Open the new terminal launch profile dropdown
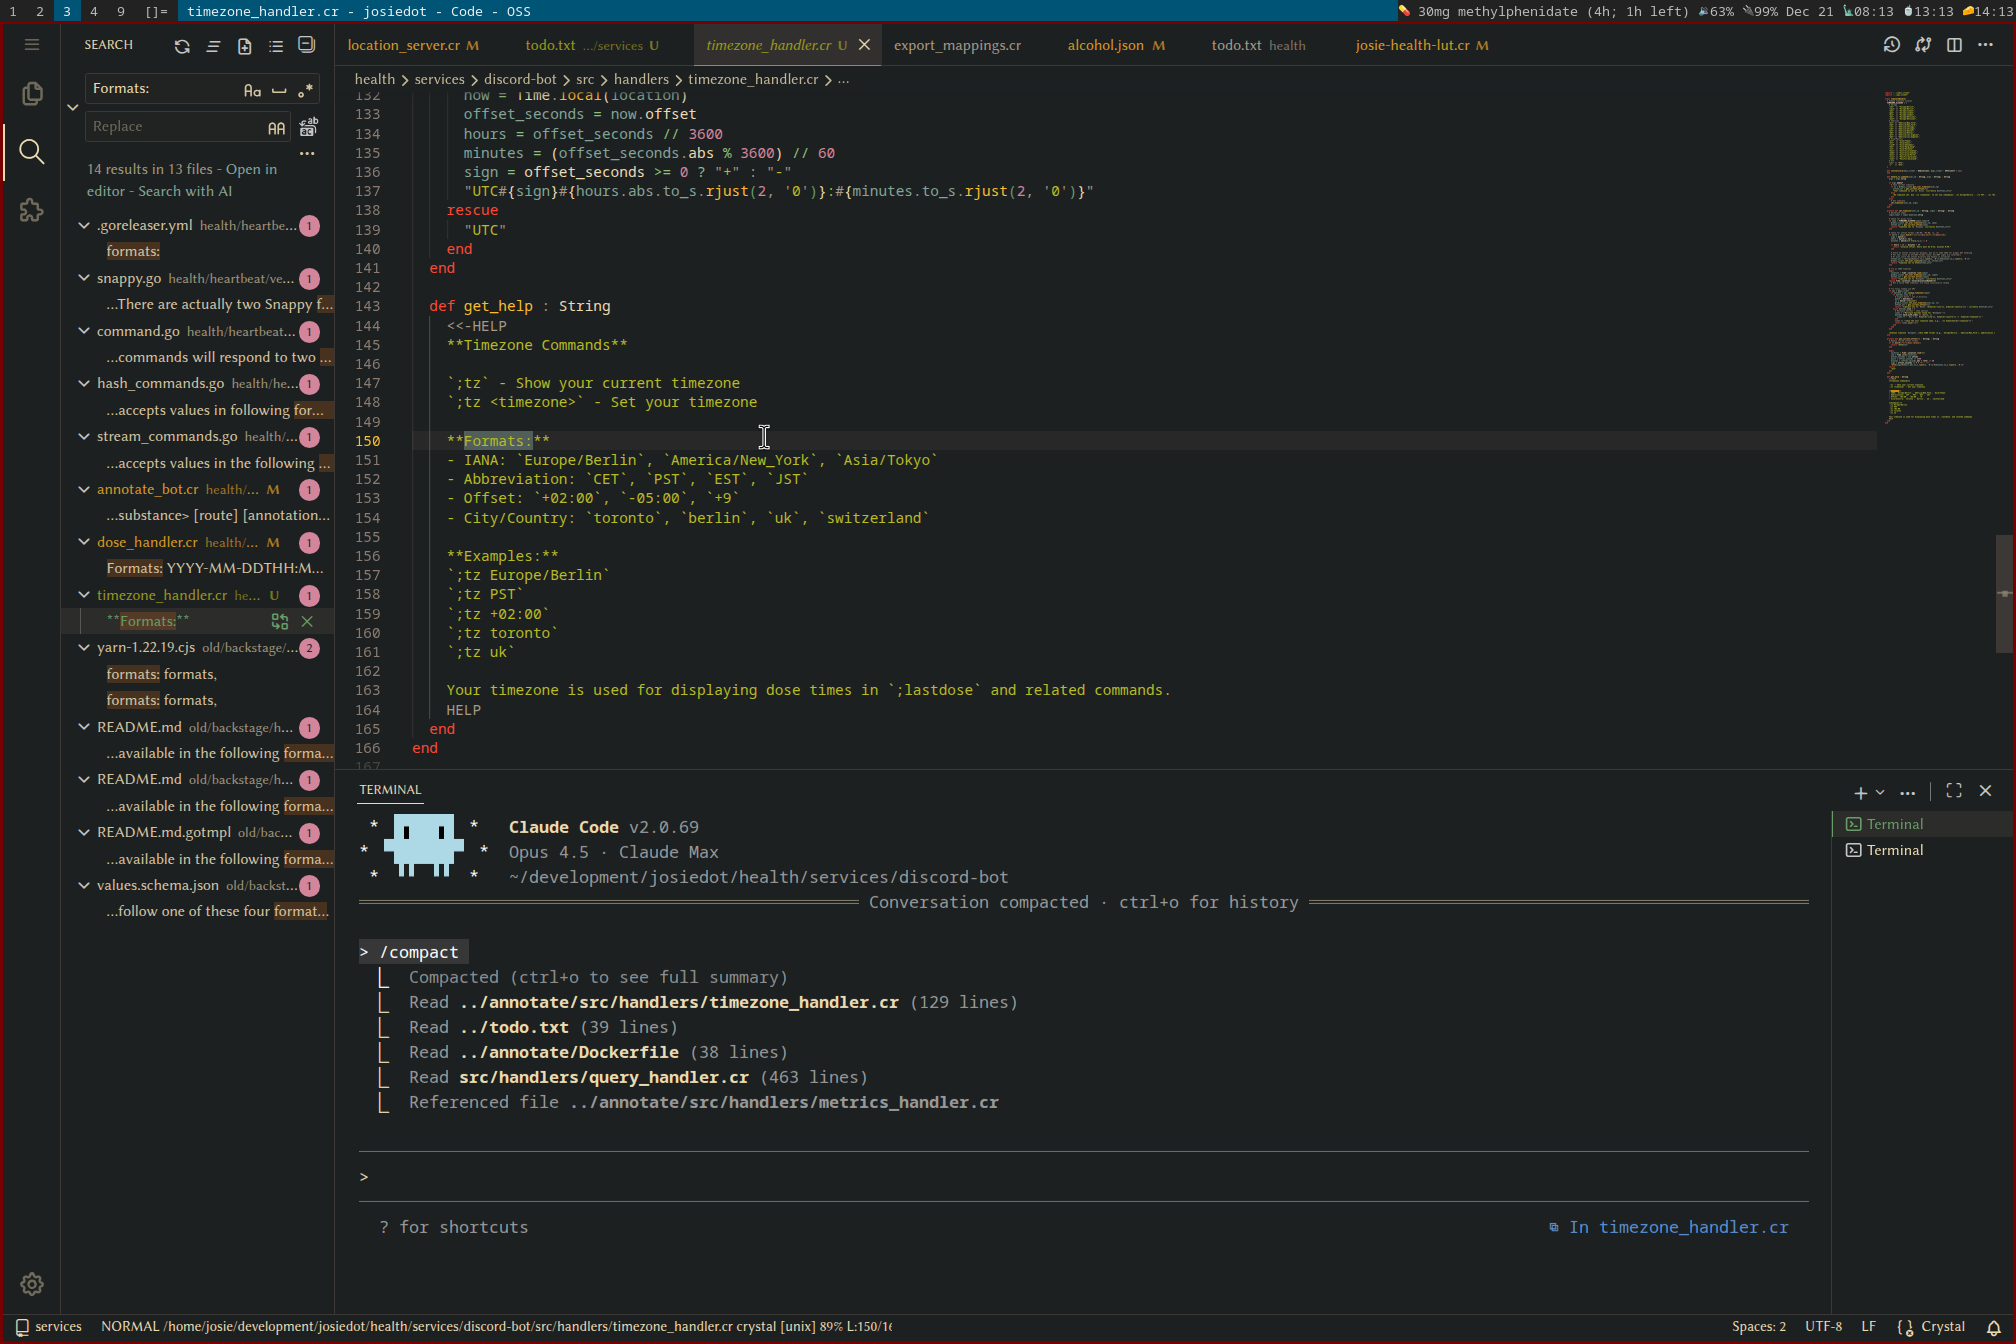The image size is (2016, 1344). coord(1880,792)
